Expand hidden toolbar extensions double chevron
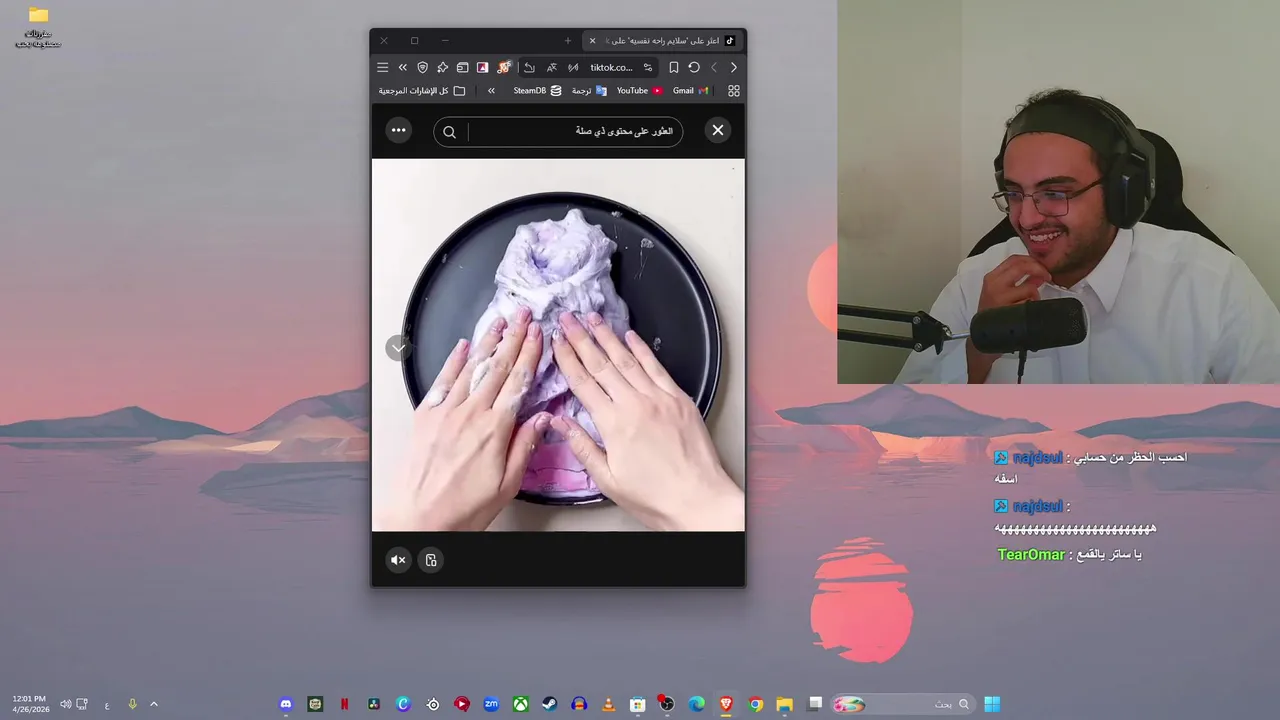The width and height of the screenshot is (1280, 720). click(x=402, y=67)
